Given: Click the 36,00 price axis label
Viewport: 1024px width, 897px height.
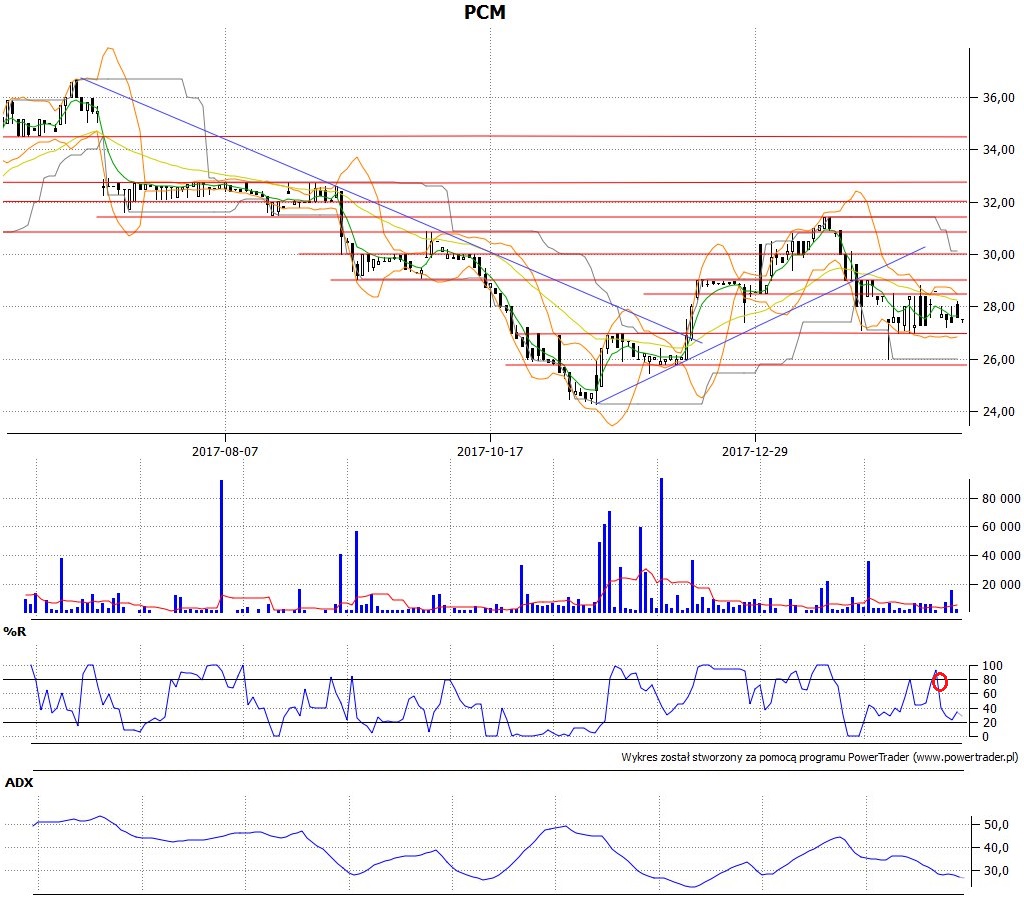Looking at the screenshot, I should (x=999, y=97).
